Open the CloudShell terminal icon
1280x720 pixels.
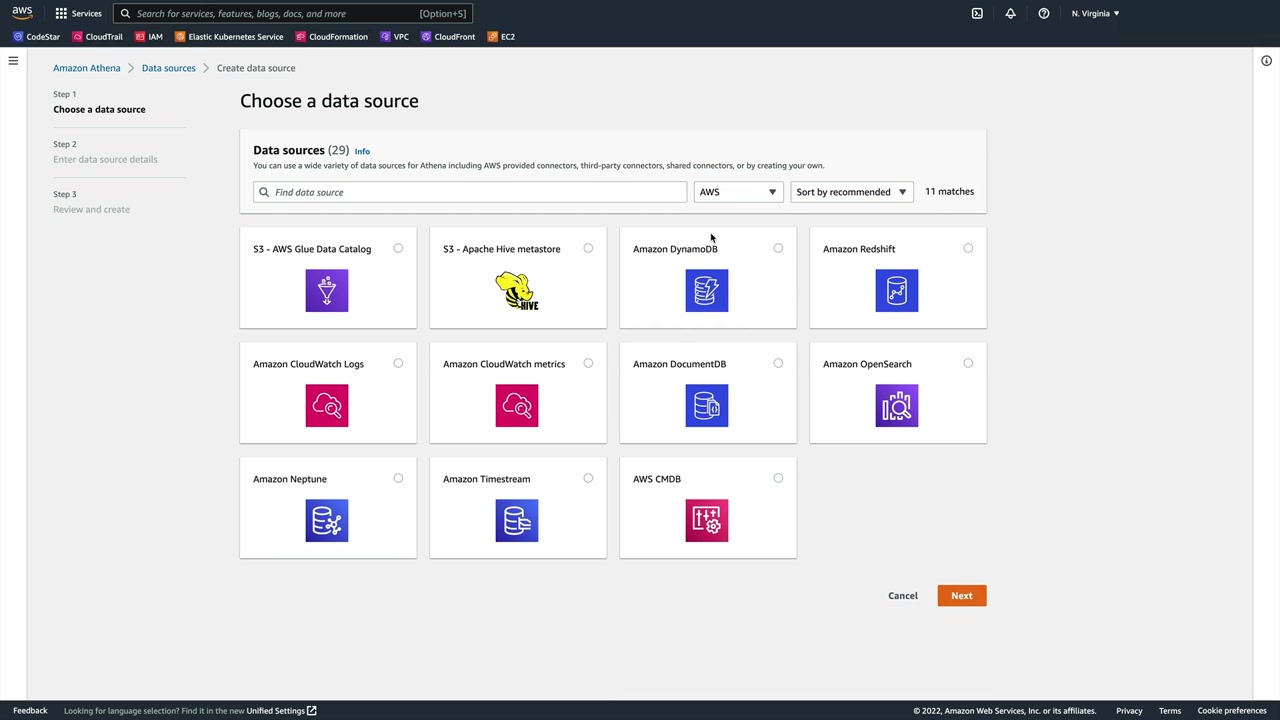click(977, 13)
